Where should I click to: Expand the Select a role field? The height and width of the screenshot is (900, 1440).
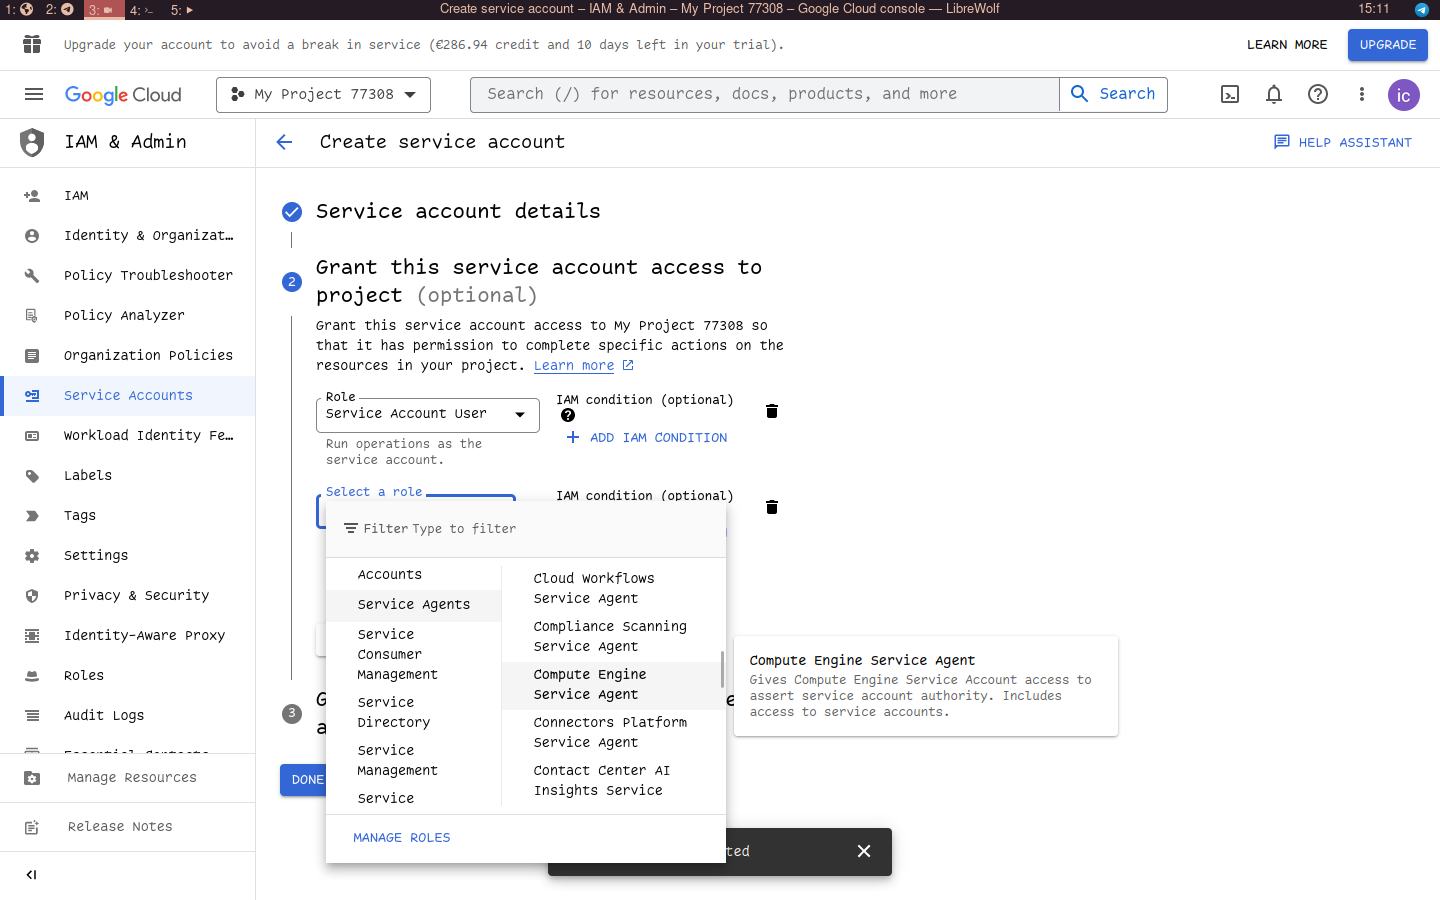click(x=374, y=491)
